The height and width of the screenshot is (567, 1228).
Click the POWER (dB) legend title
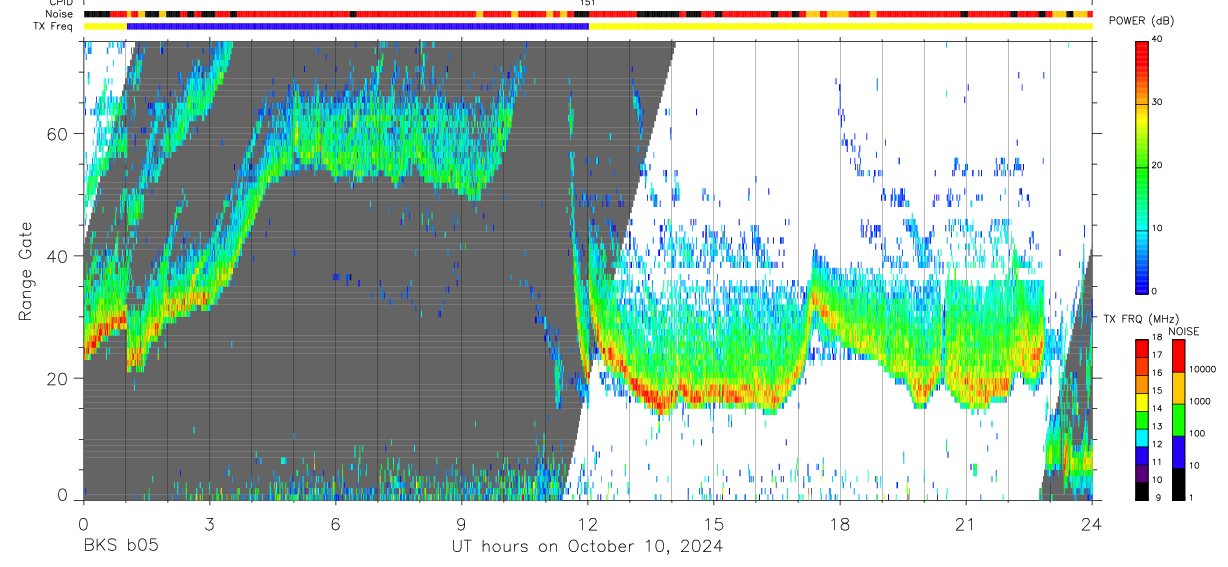tap(1141, 22)
